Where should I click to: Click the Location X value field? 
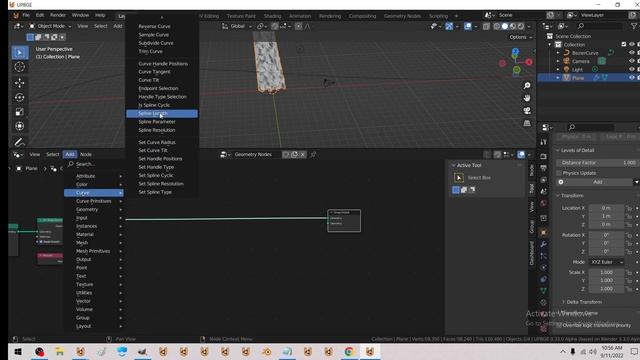point(606,208)
